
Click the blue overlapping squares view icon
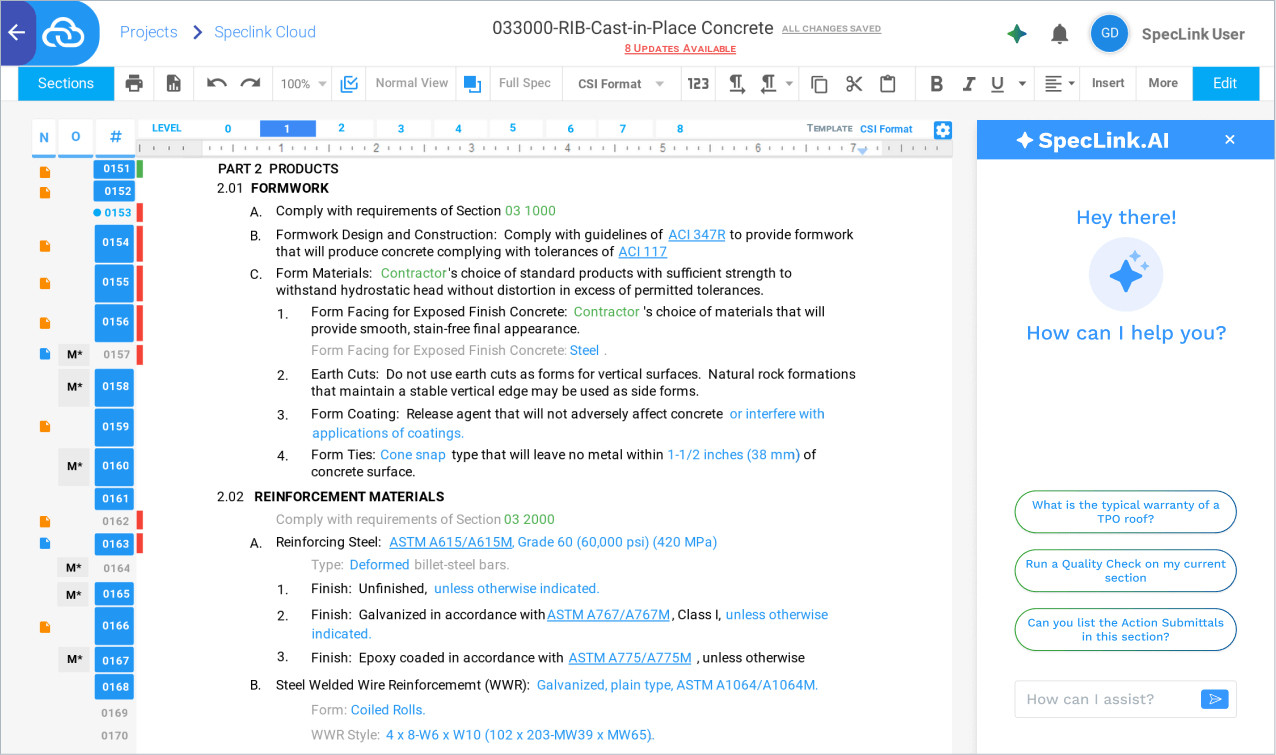click(472, 84)
